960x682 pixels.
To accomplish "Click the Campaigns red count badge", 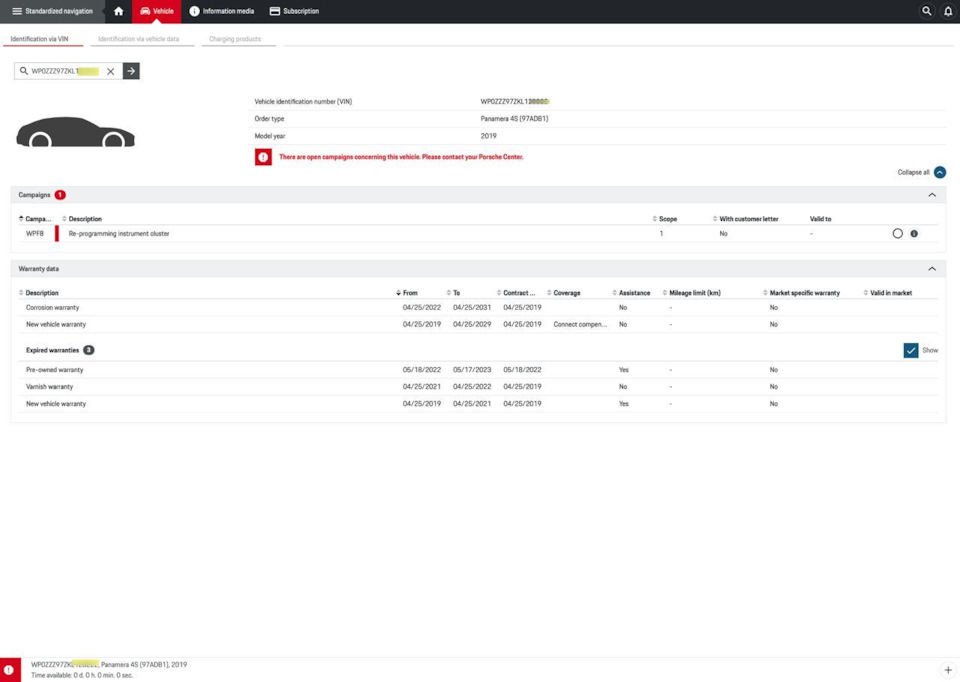I will (x=60, y=195).
